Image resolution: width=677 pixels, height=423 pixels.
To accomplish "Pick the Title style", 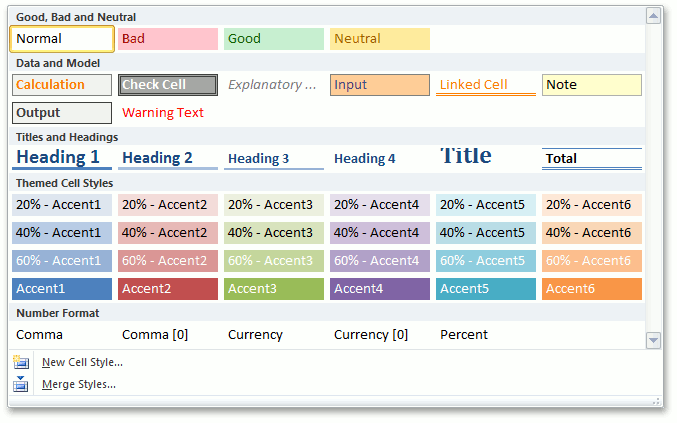I will coord(486,158).
